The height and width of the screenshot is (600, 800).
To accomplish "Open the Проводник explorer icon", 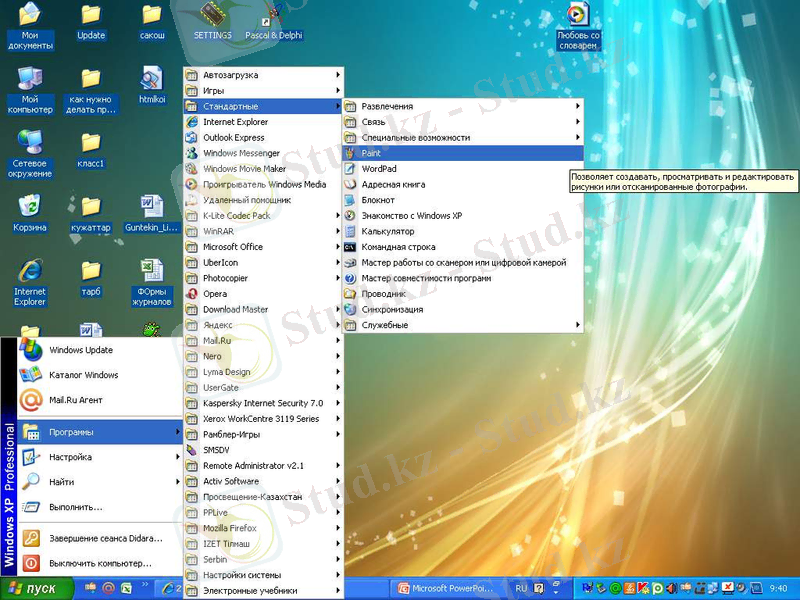I will click(x=351, y=294).
